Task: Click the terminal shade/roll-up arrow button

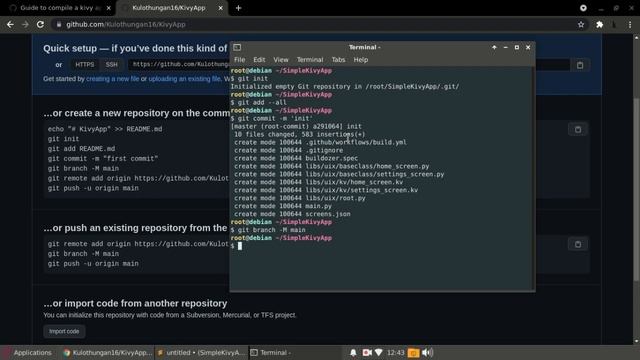Action: (494, 47)
